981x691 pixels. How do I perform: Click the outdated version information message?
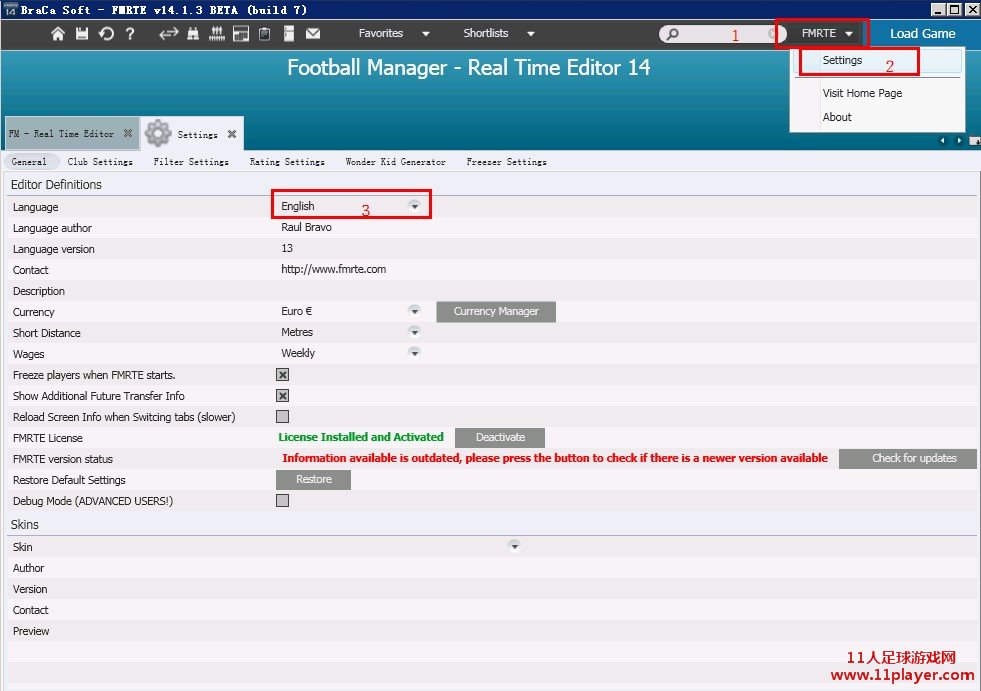555,458
